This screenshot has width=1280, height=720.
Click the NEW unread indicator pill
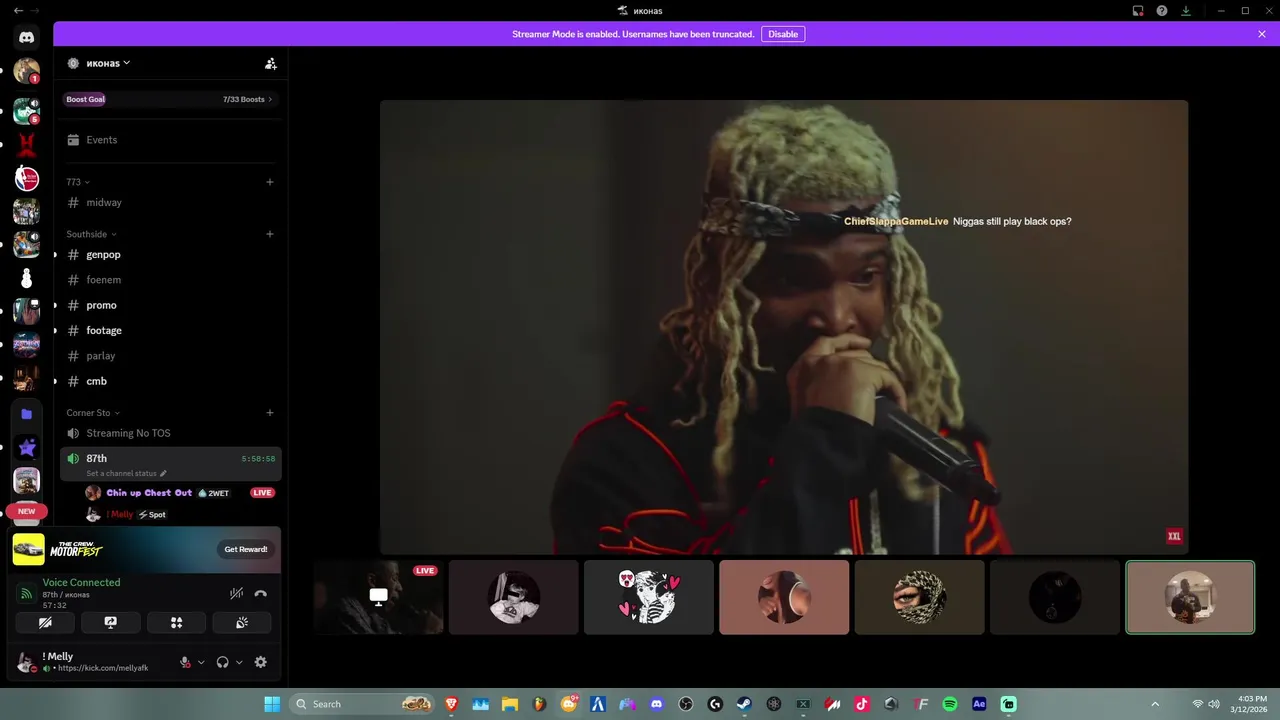pos(27,511)
